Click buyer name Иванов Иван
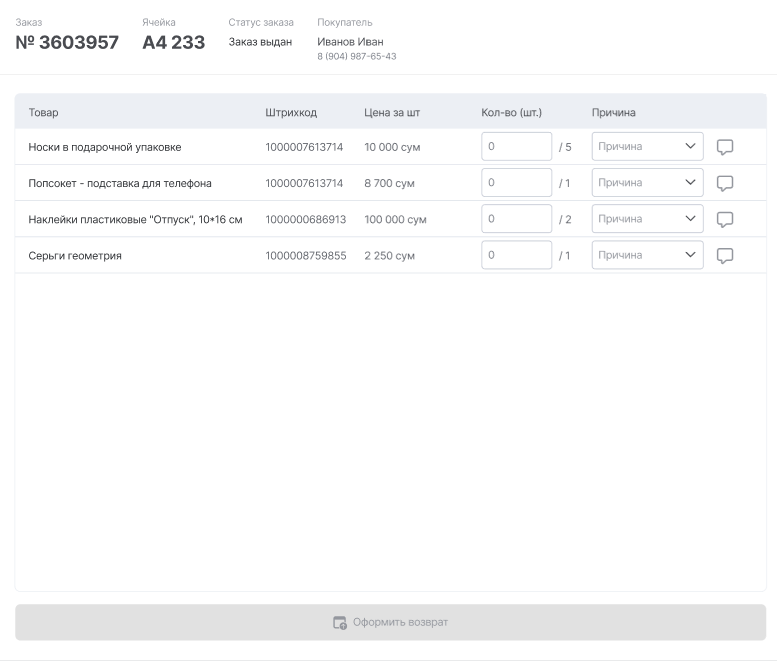 (x=350, y=42)
